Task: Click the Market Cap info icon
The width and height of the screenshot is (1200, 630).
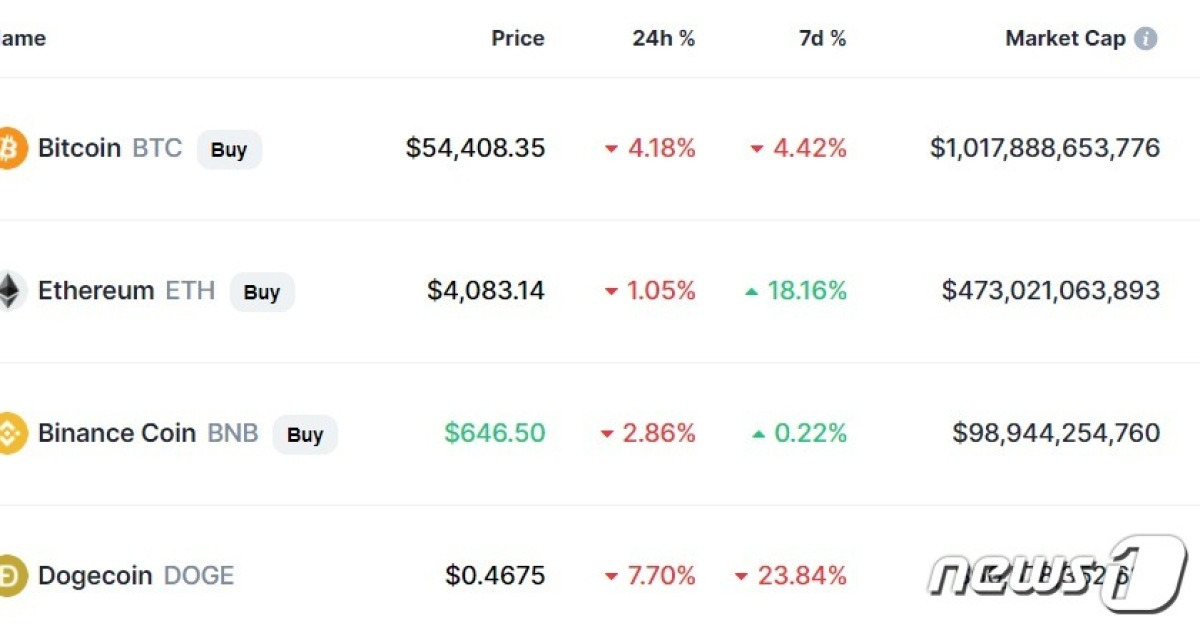Action: click(x=1146, y=39)
